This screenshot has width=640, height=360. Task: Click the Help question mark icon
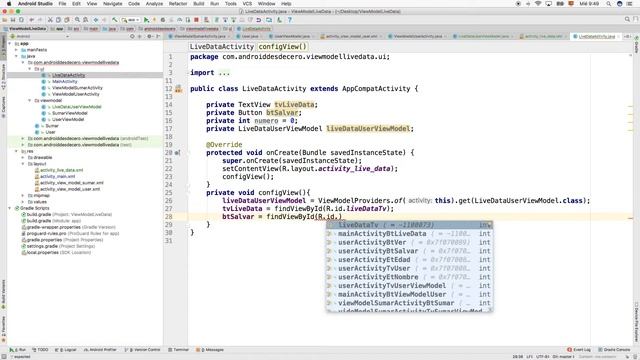pyautogui.click(x=289, y=20)
